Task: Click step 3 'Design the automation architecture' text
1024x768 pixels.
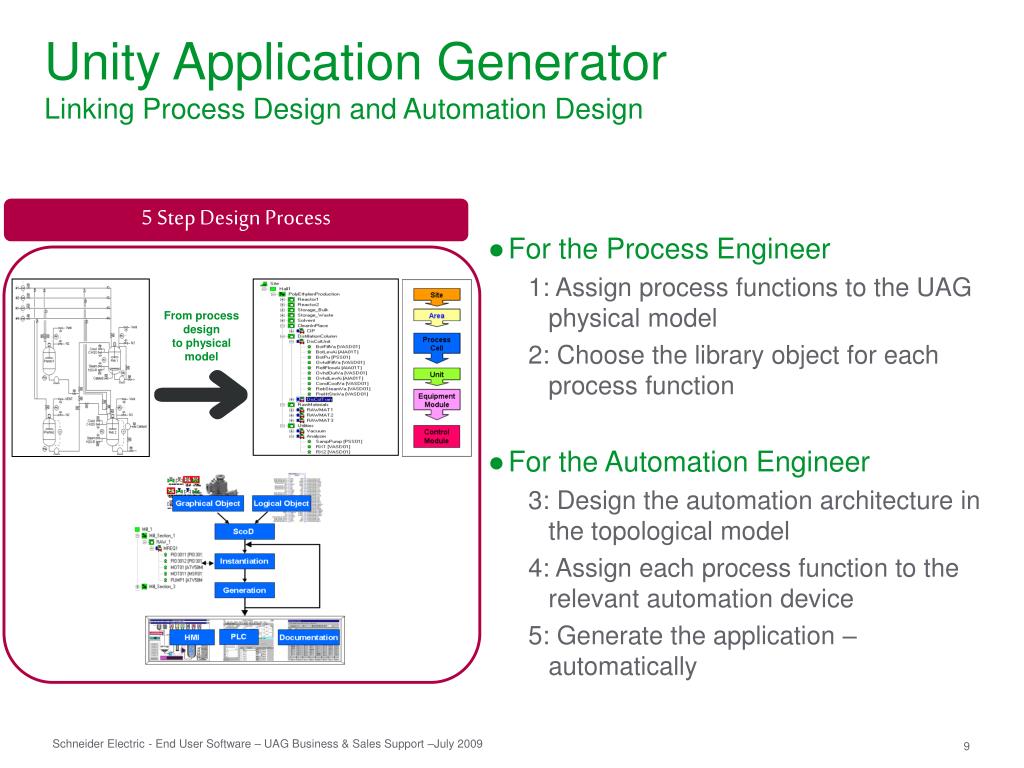Action: (x=754, y=516)
